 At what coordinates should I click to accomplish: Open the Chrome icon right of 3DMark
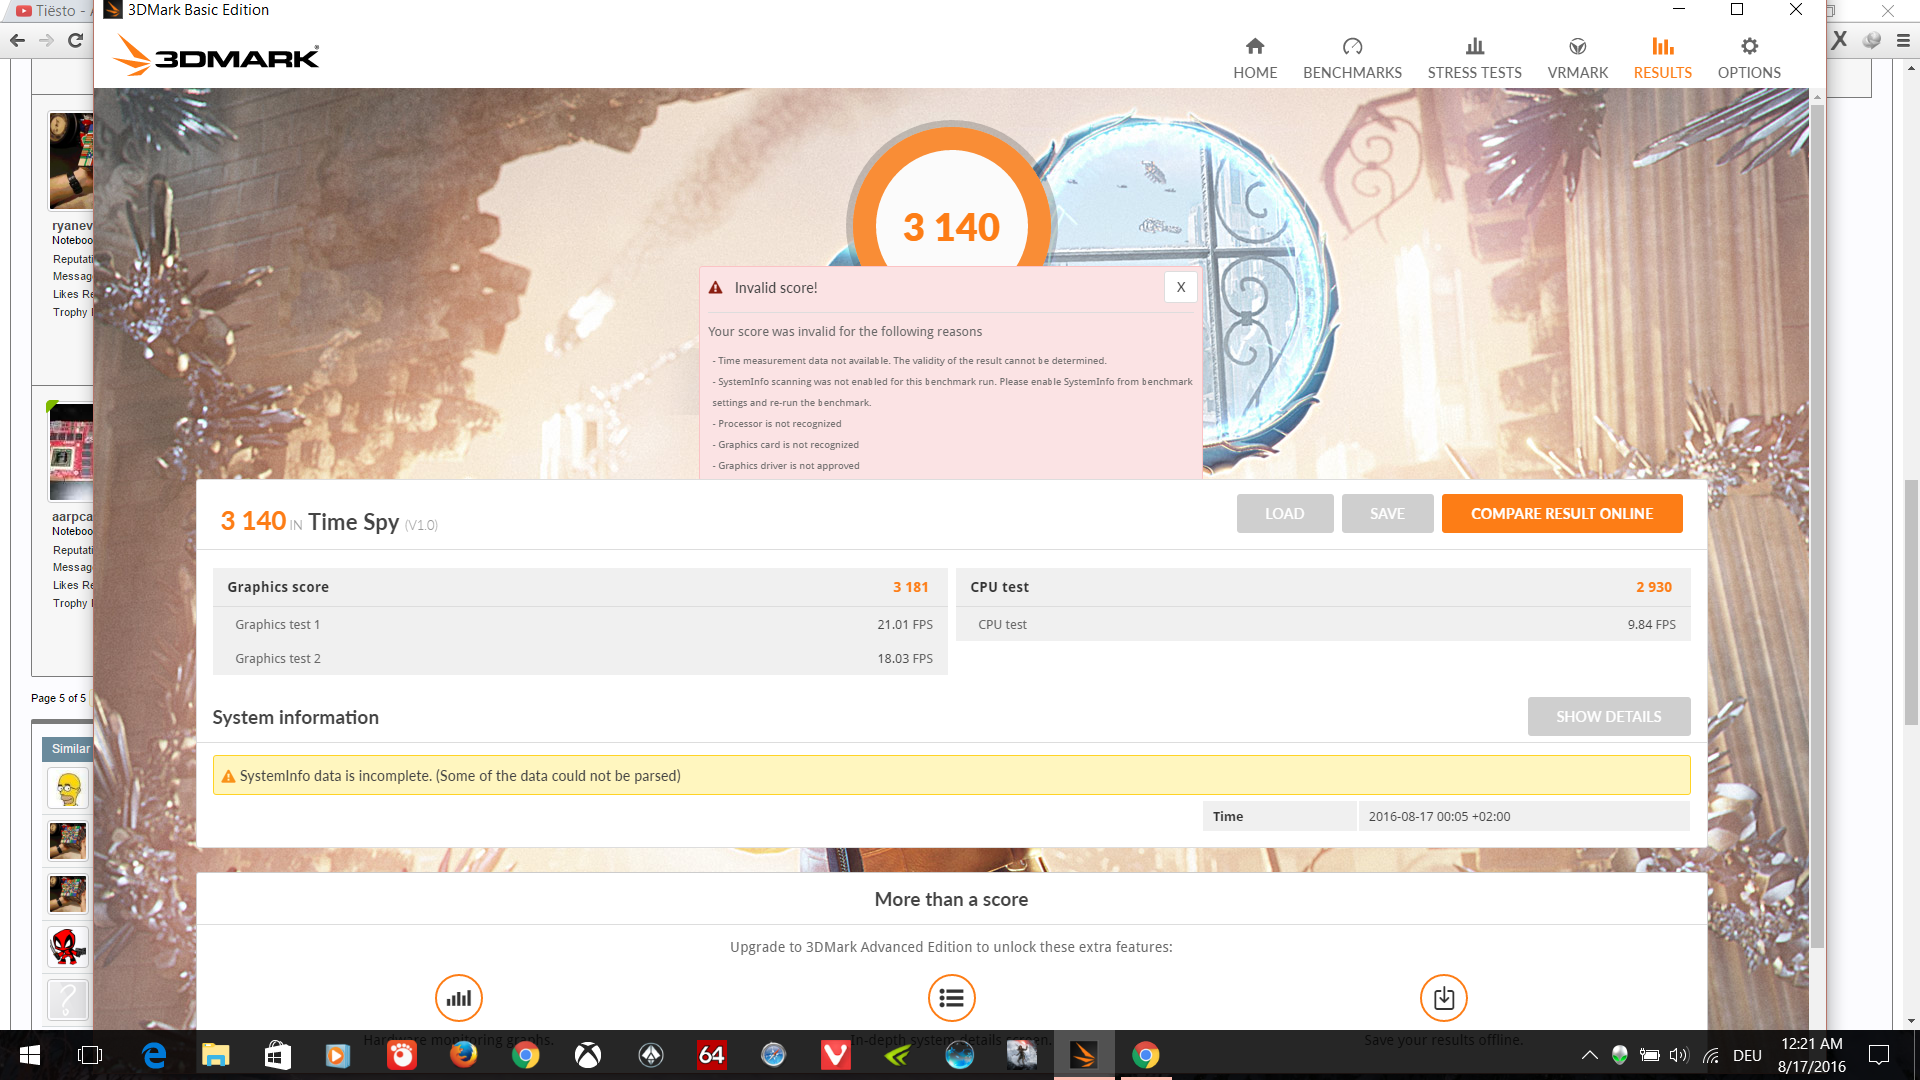[x=1145, y=1055]
